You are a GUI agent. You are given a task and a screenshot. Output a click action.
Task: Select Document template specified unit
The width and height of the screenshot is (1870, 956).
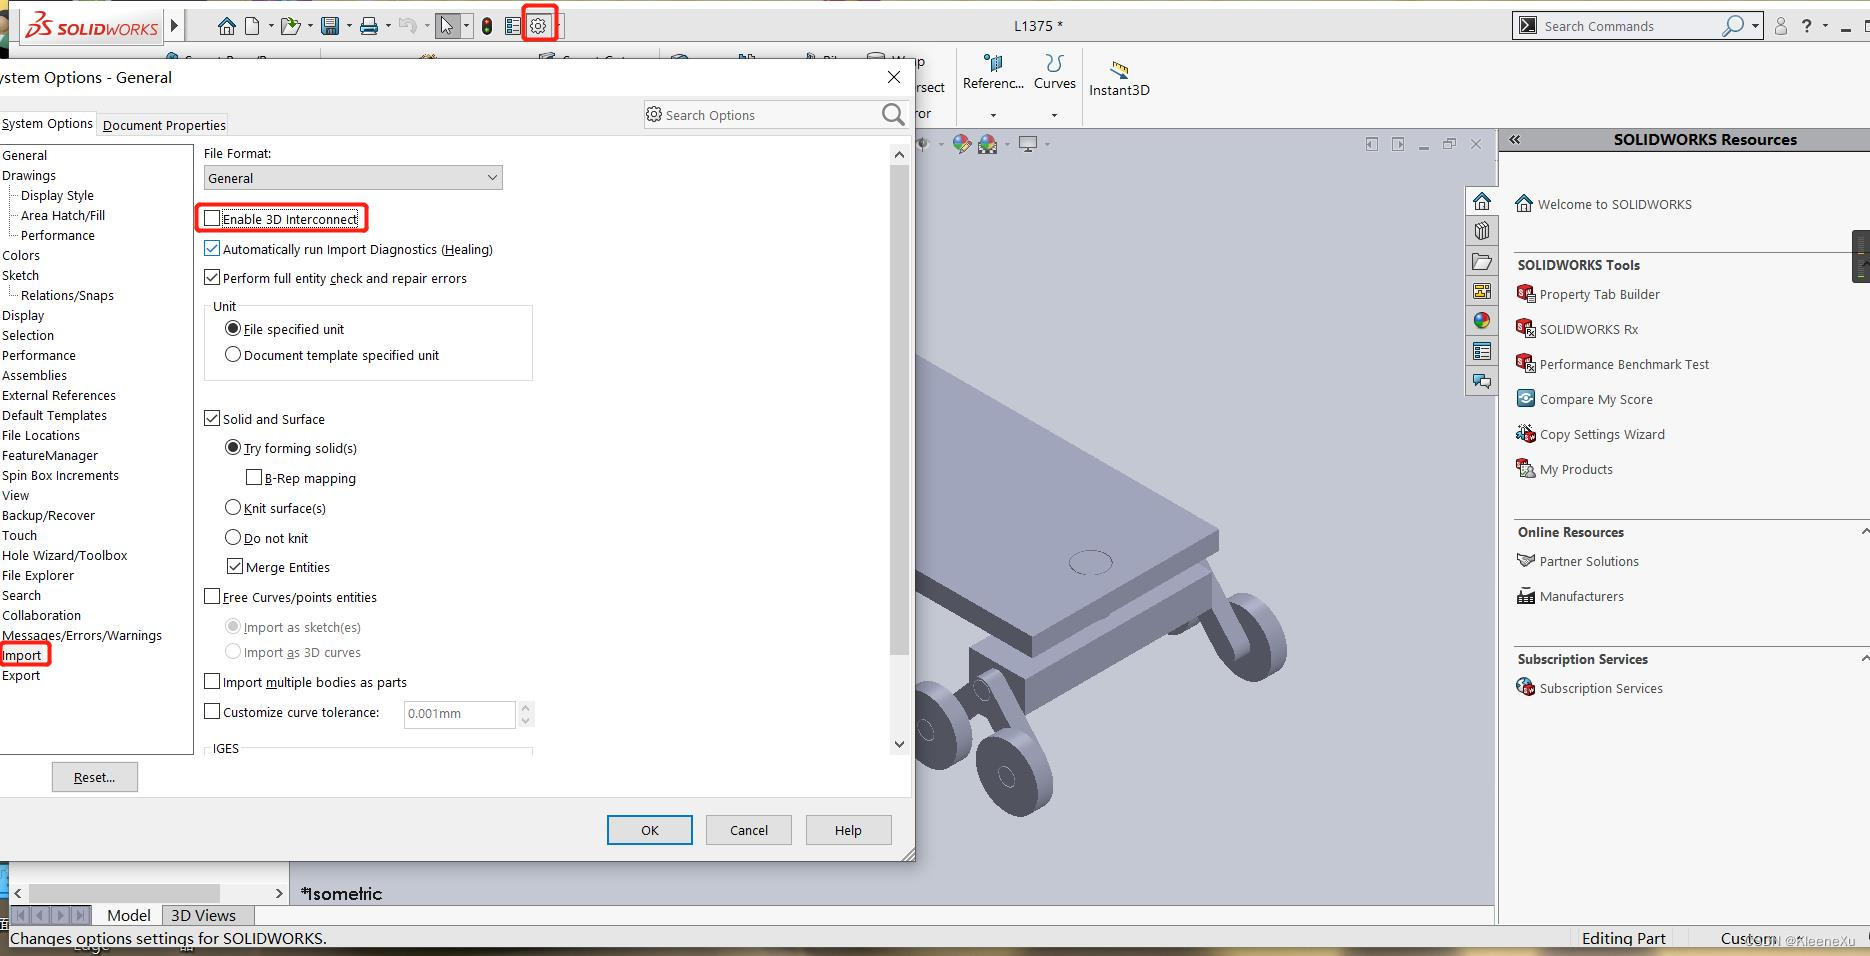(x=233, y=355)
